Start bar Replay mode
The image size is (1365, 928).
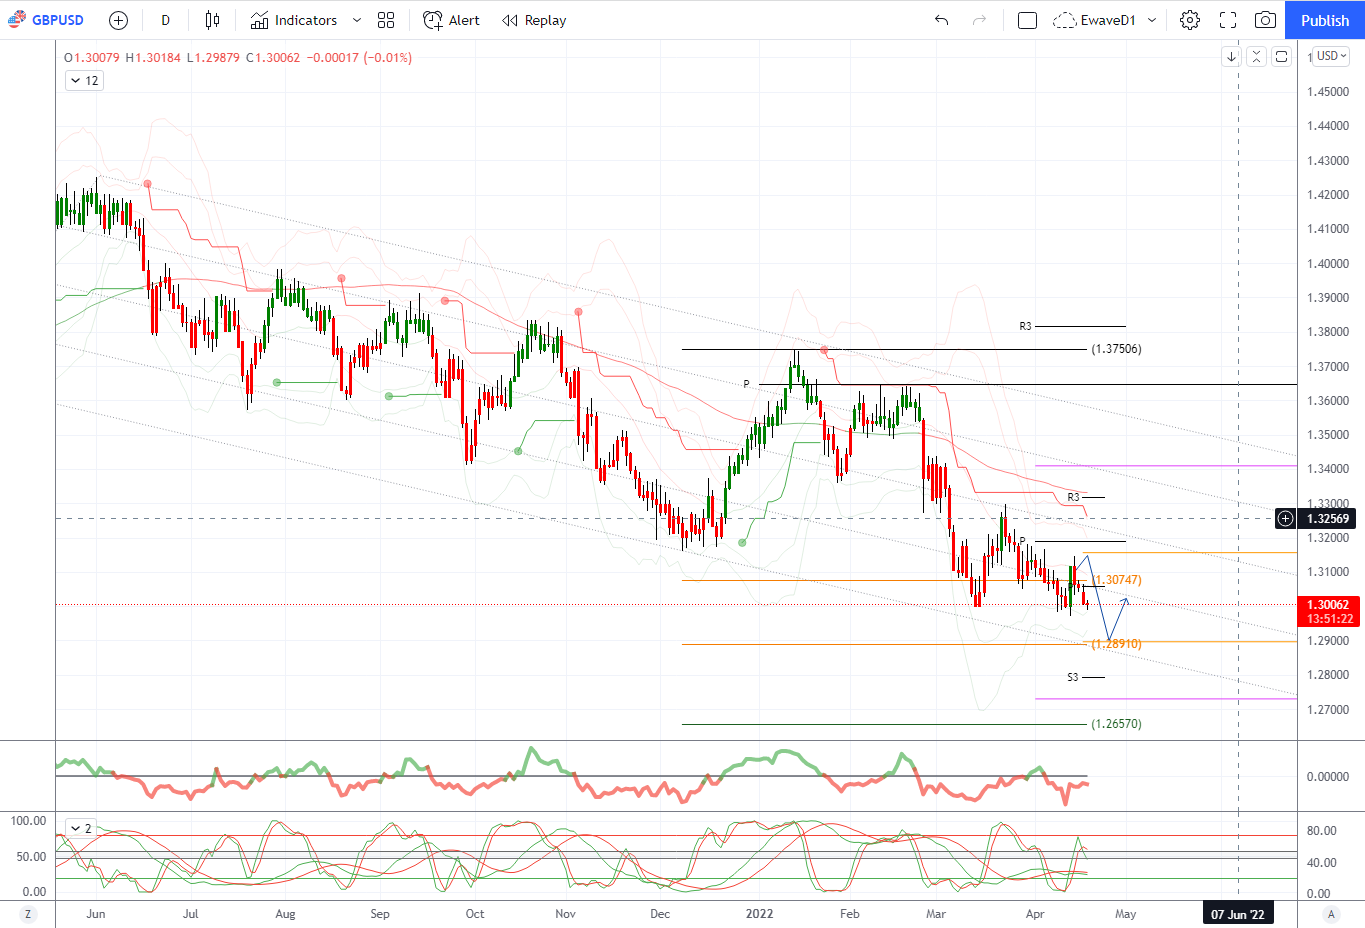click(x=534, y=20)
